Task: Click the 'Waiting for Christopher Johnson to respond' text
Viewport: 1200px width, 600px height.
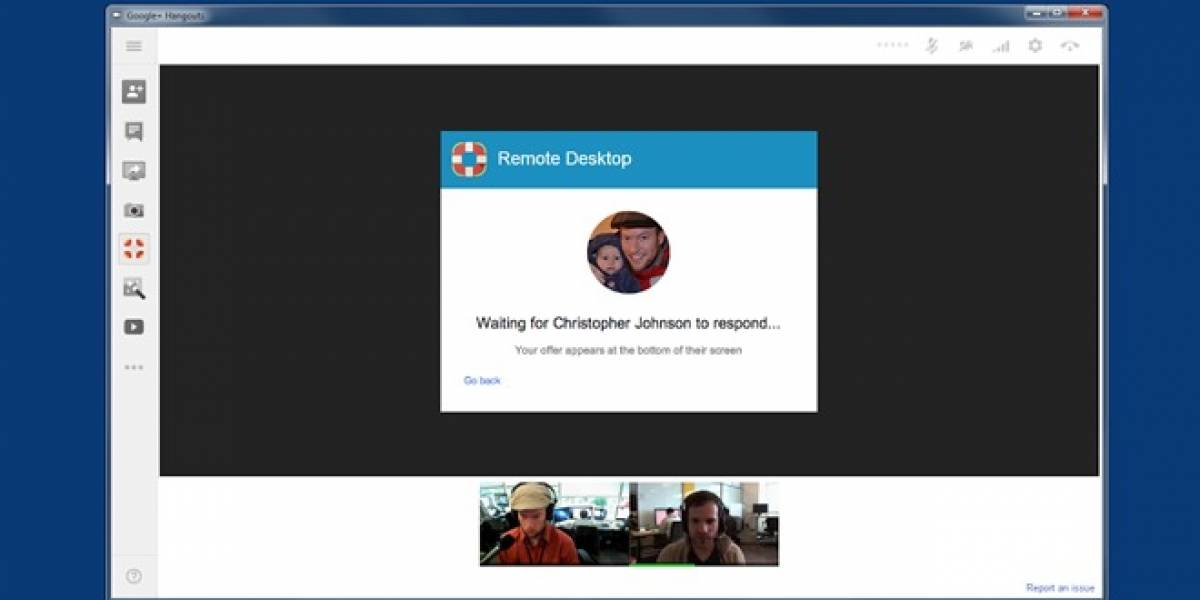Action: (x=628, y=324)
